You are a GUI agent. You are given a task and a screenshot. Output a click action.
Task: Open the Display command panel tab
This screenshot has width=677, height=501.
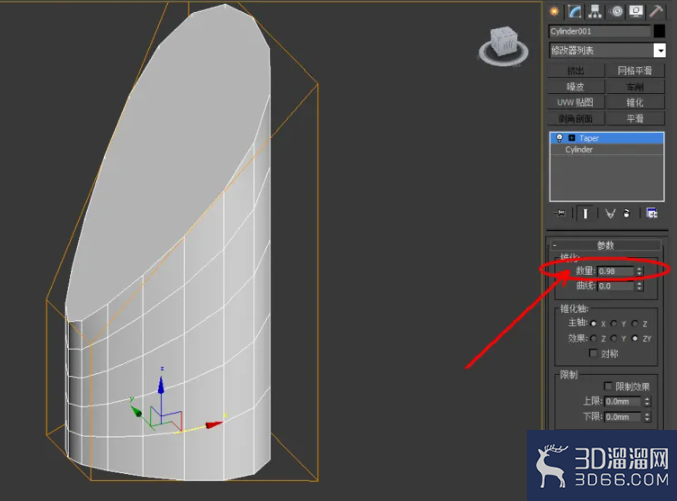636,12
